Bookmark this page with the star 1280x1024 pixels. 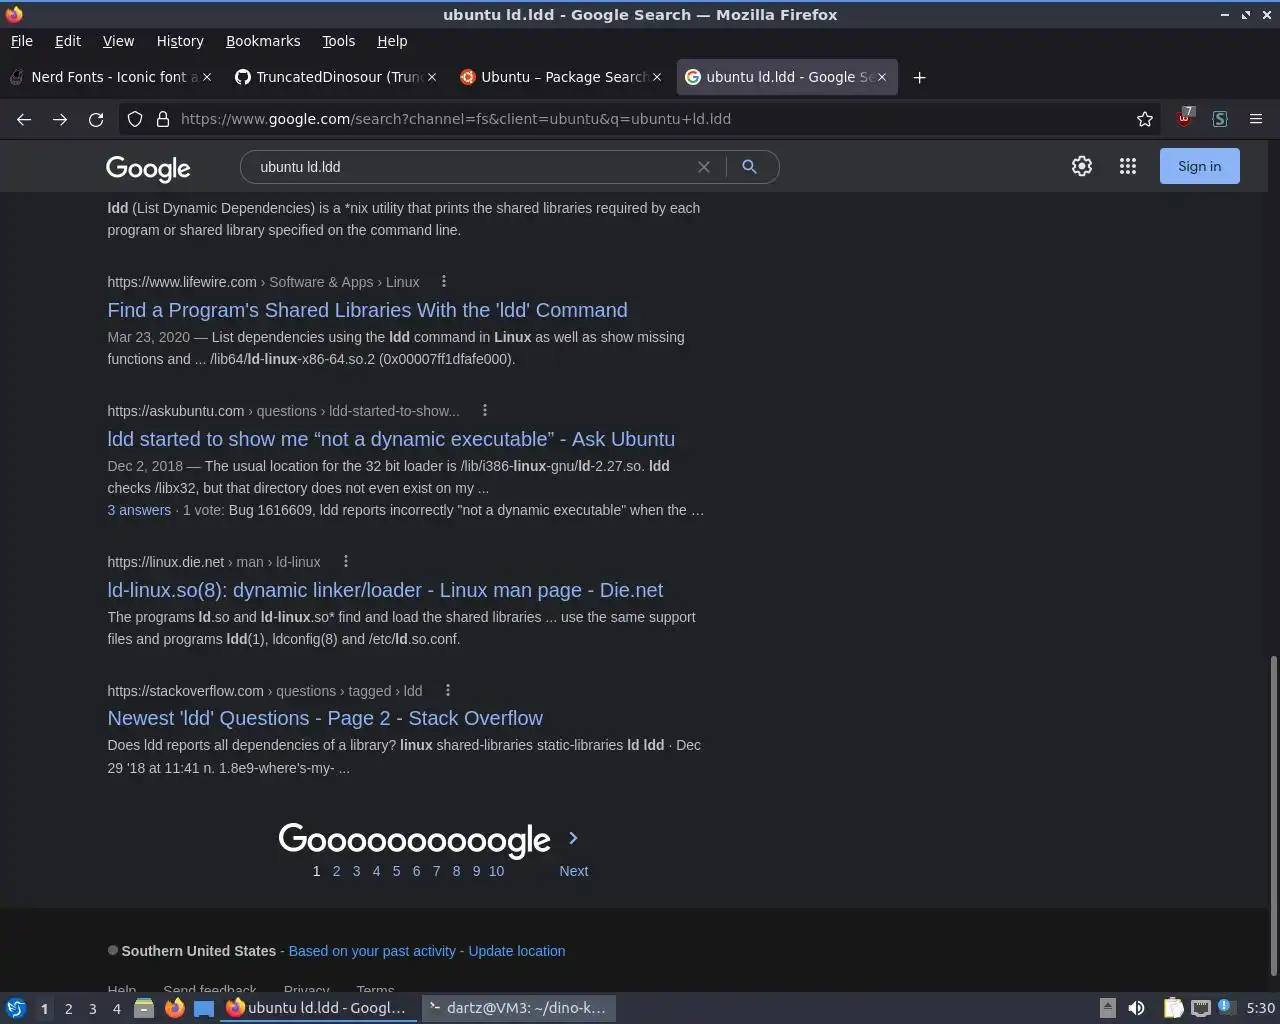click(x=1145, y=119)
